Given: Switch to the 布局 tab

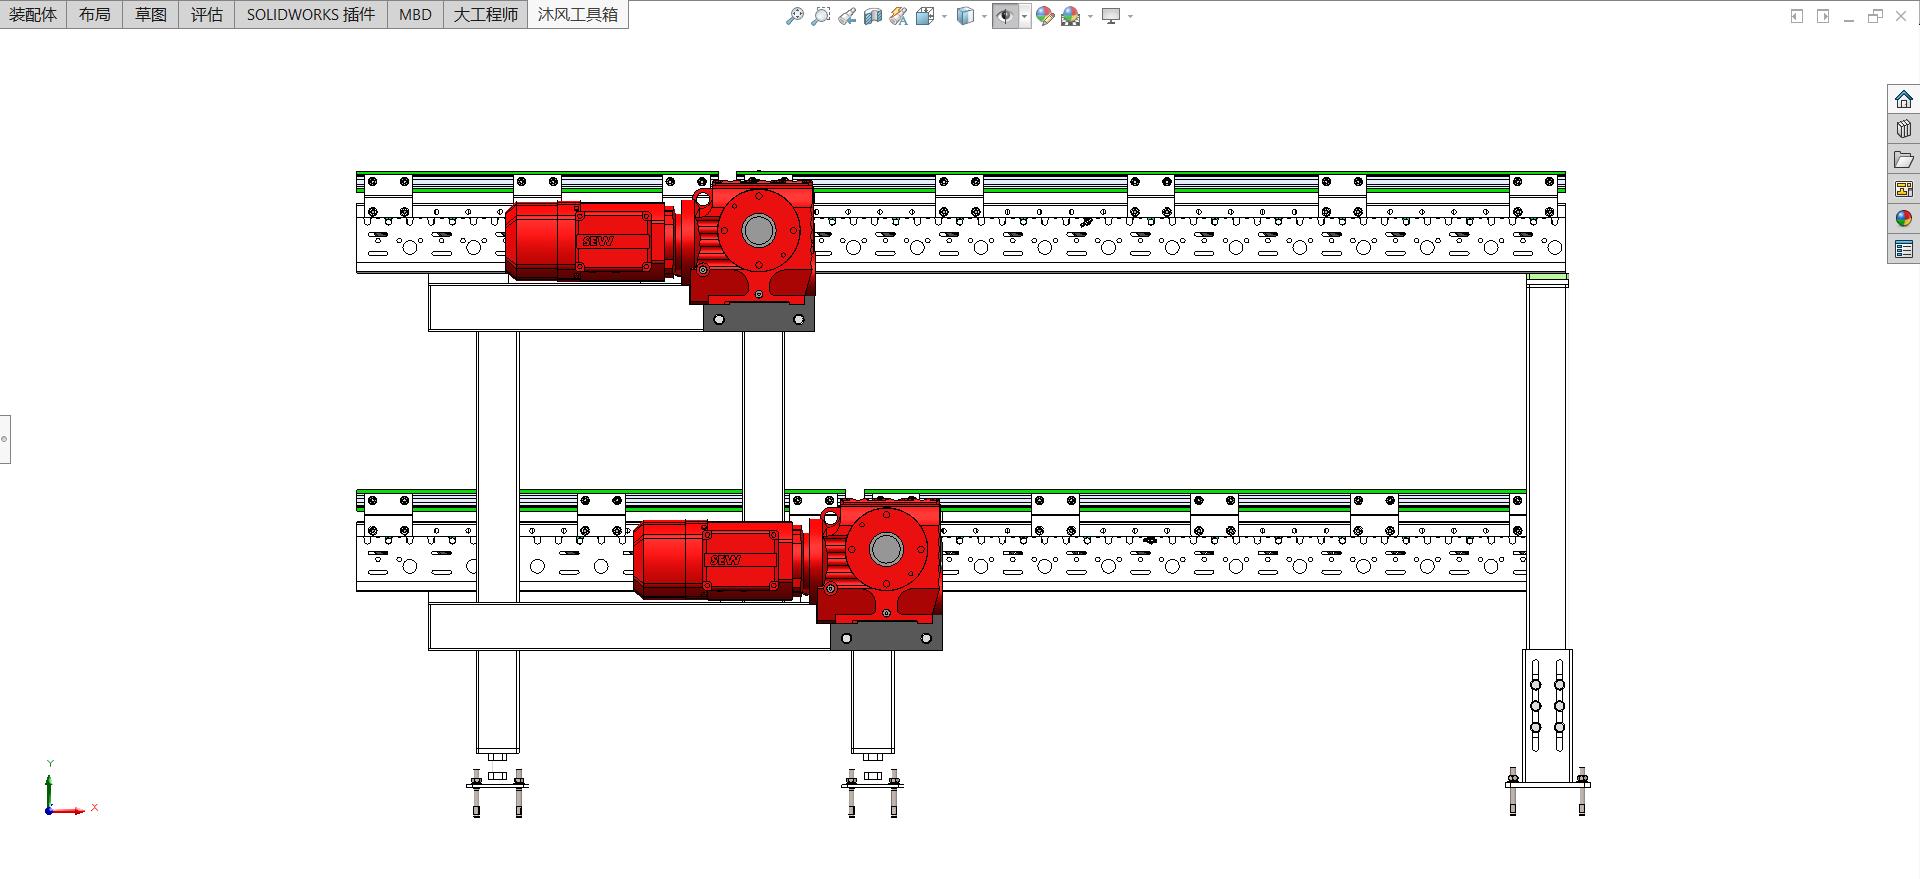Looking at the screenshot, I should coord(95,14).
